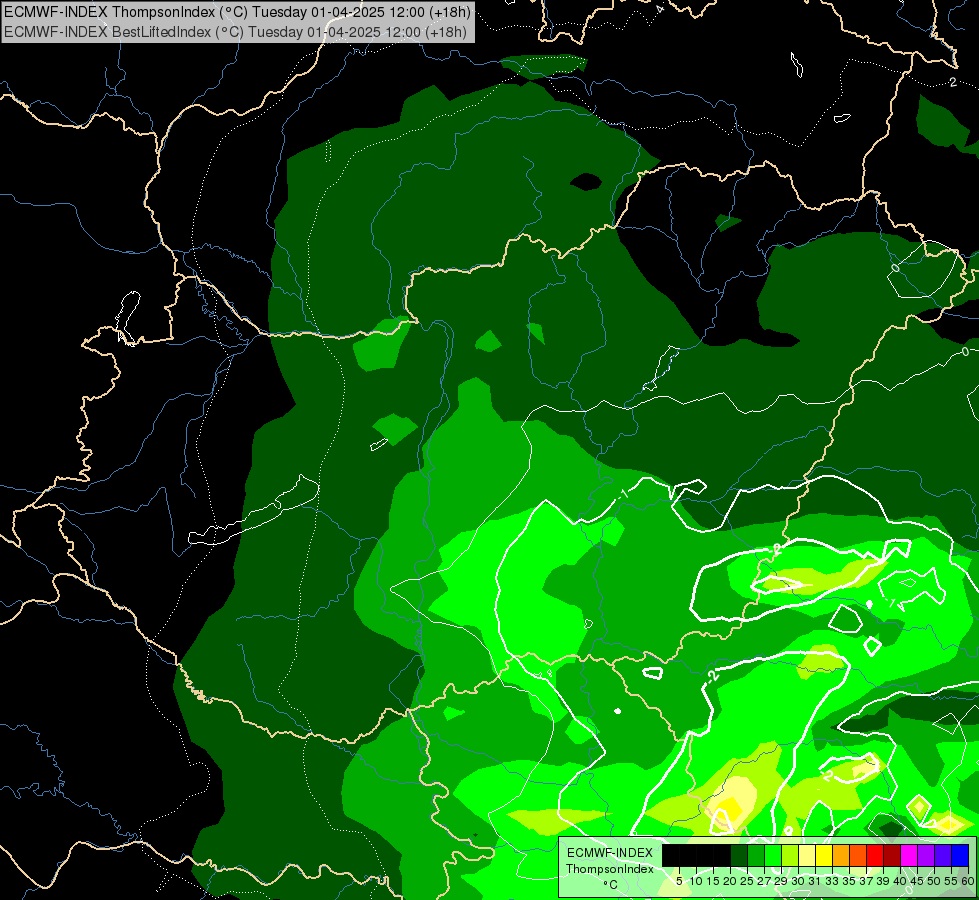Click legend tick value 27
The image size is (979, 900).
[x=764, y=881]
